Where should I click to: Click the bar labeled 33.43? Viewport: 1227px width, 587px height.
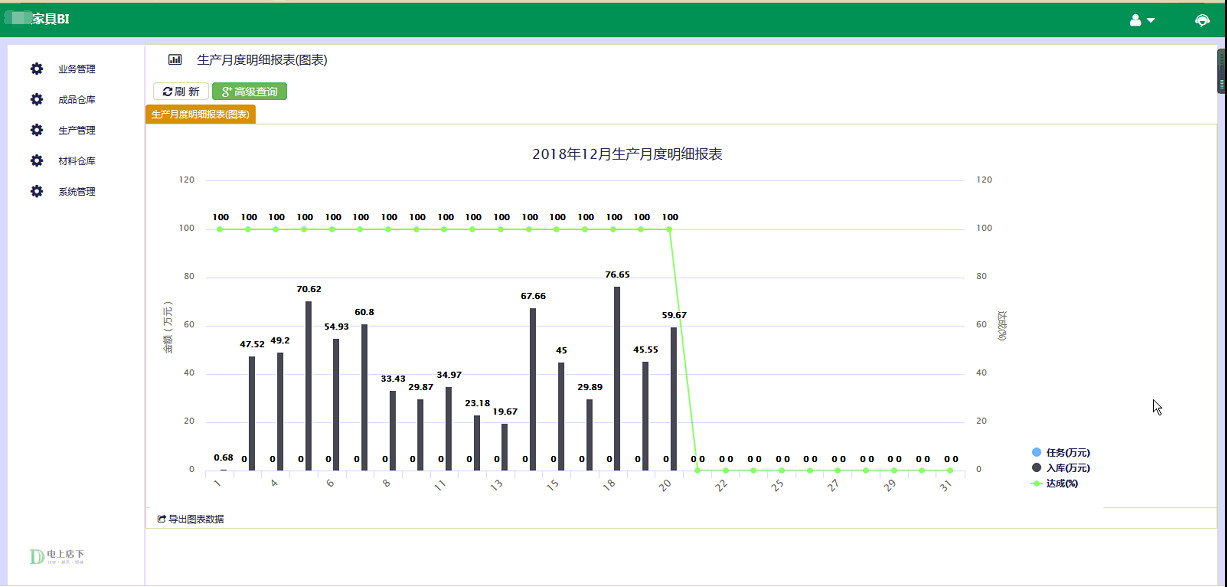[x=393, y=430]
